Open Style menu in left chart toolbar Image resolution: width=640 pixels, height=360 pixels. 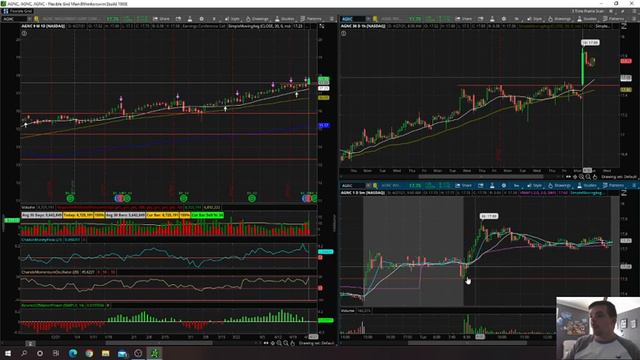[232, 19]
